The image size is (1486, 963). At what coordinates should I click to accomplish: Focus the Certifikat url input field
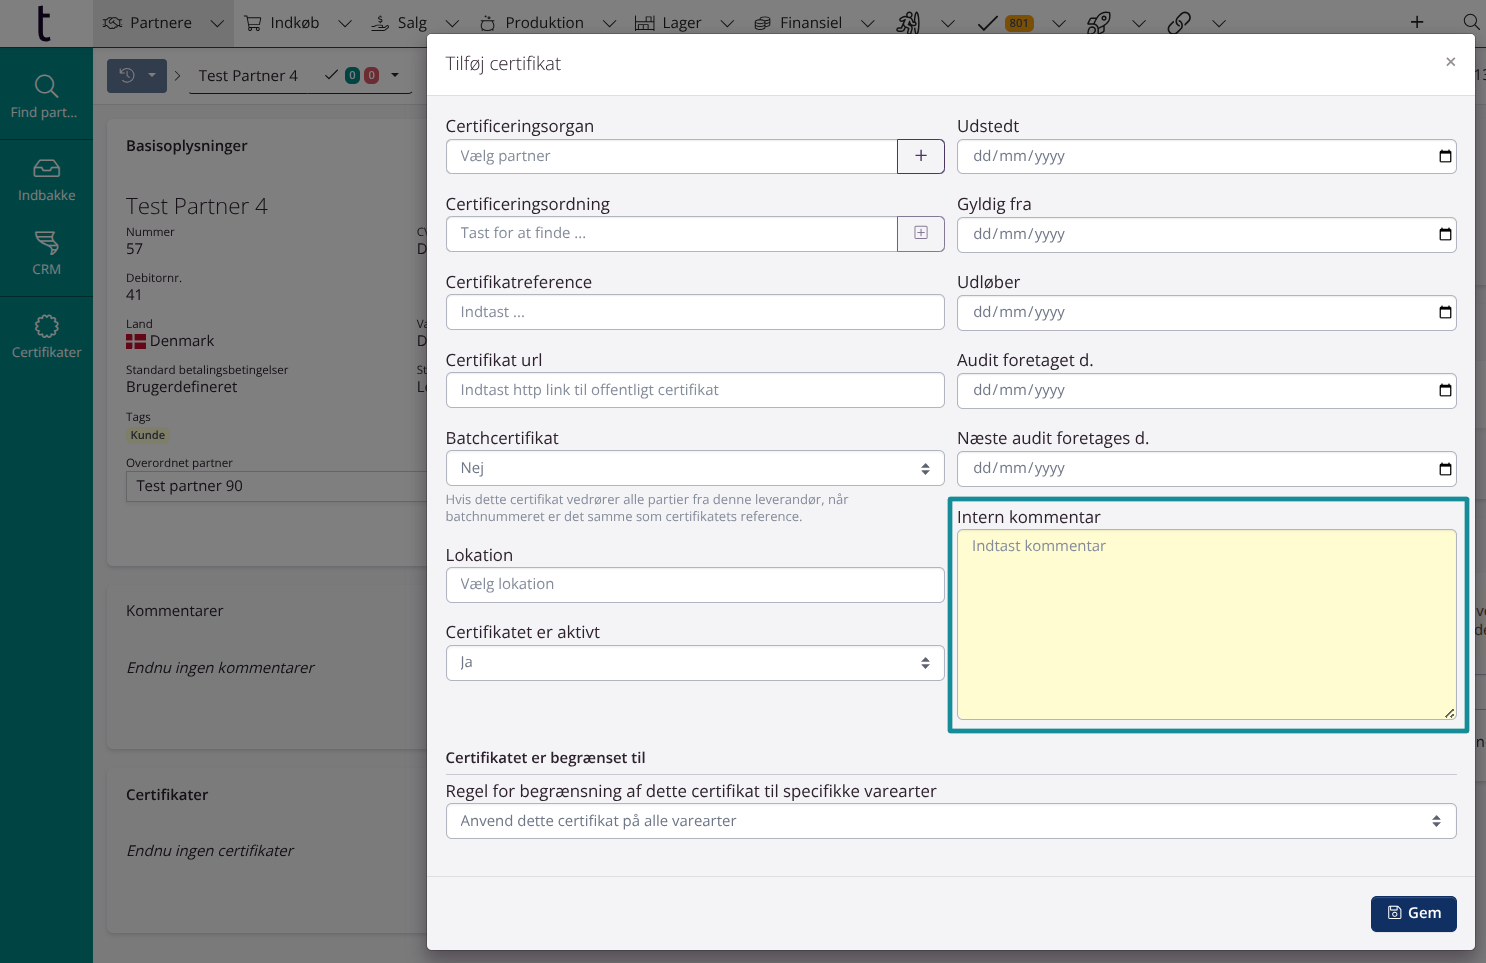pos(694,390)
